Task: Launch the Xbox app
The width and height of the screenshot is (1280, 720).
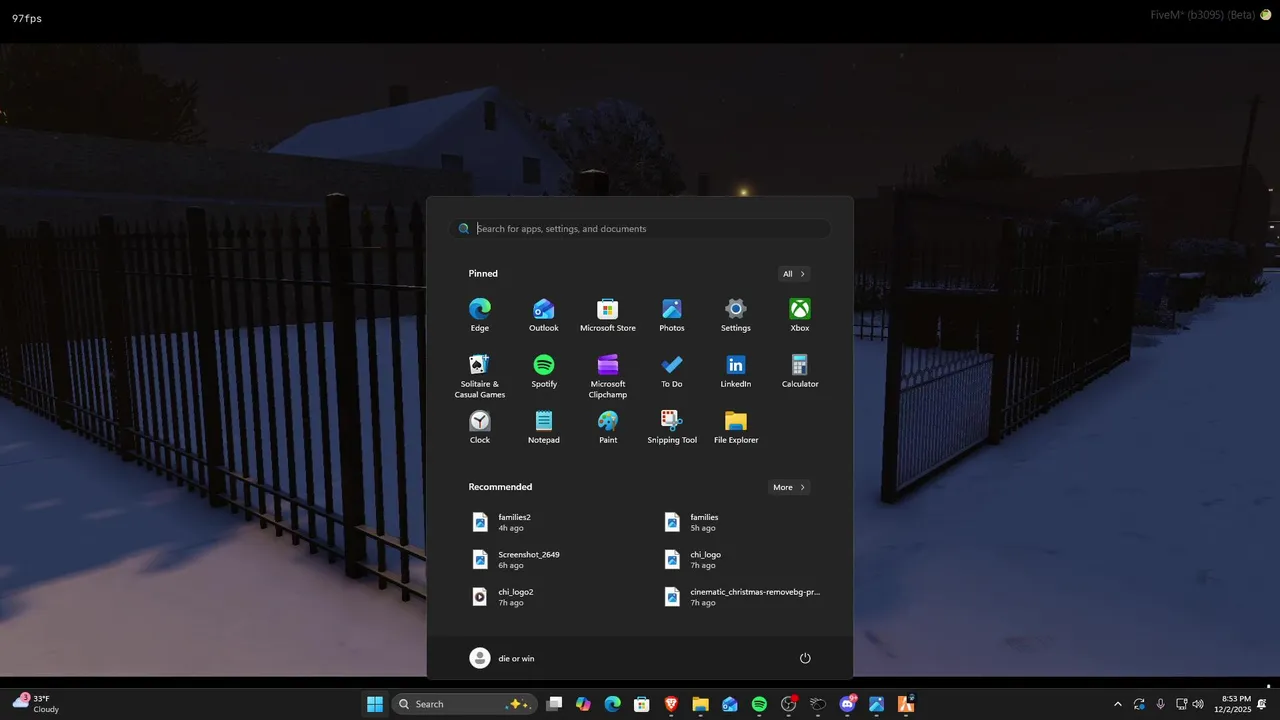Action: pos(800,314)
